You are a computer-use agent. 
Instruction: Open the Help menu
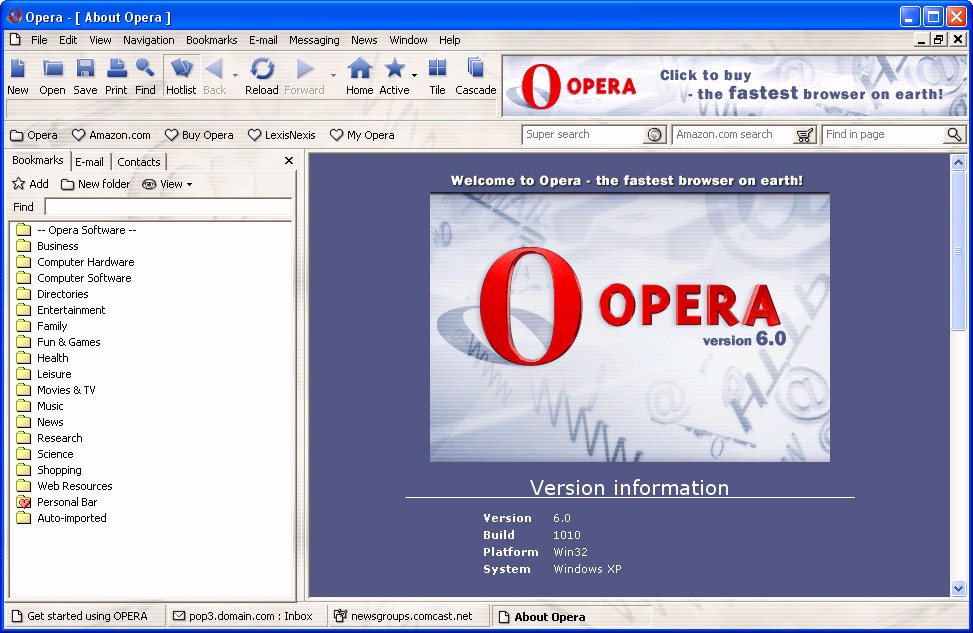pos(450,40)
